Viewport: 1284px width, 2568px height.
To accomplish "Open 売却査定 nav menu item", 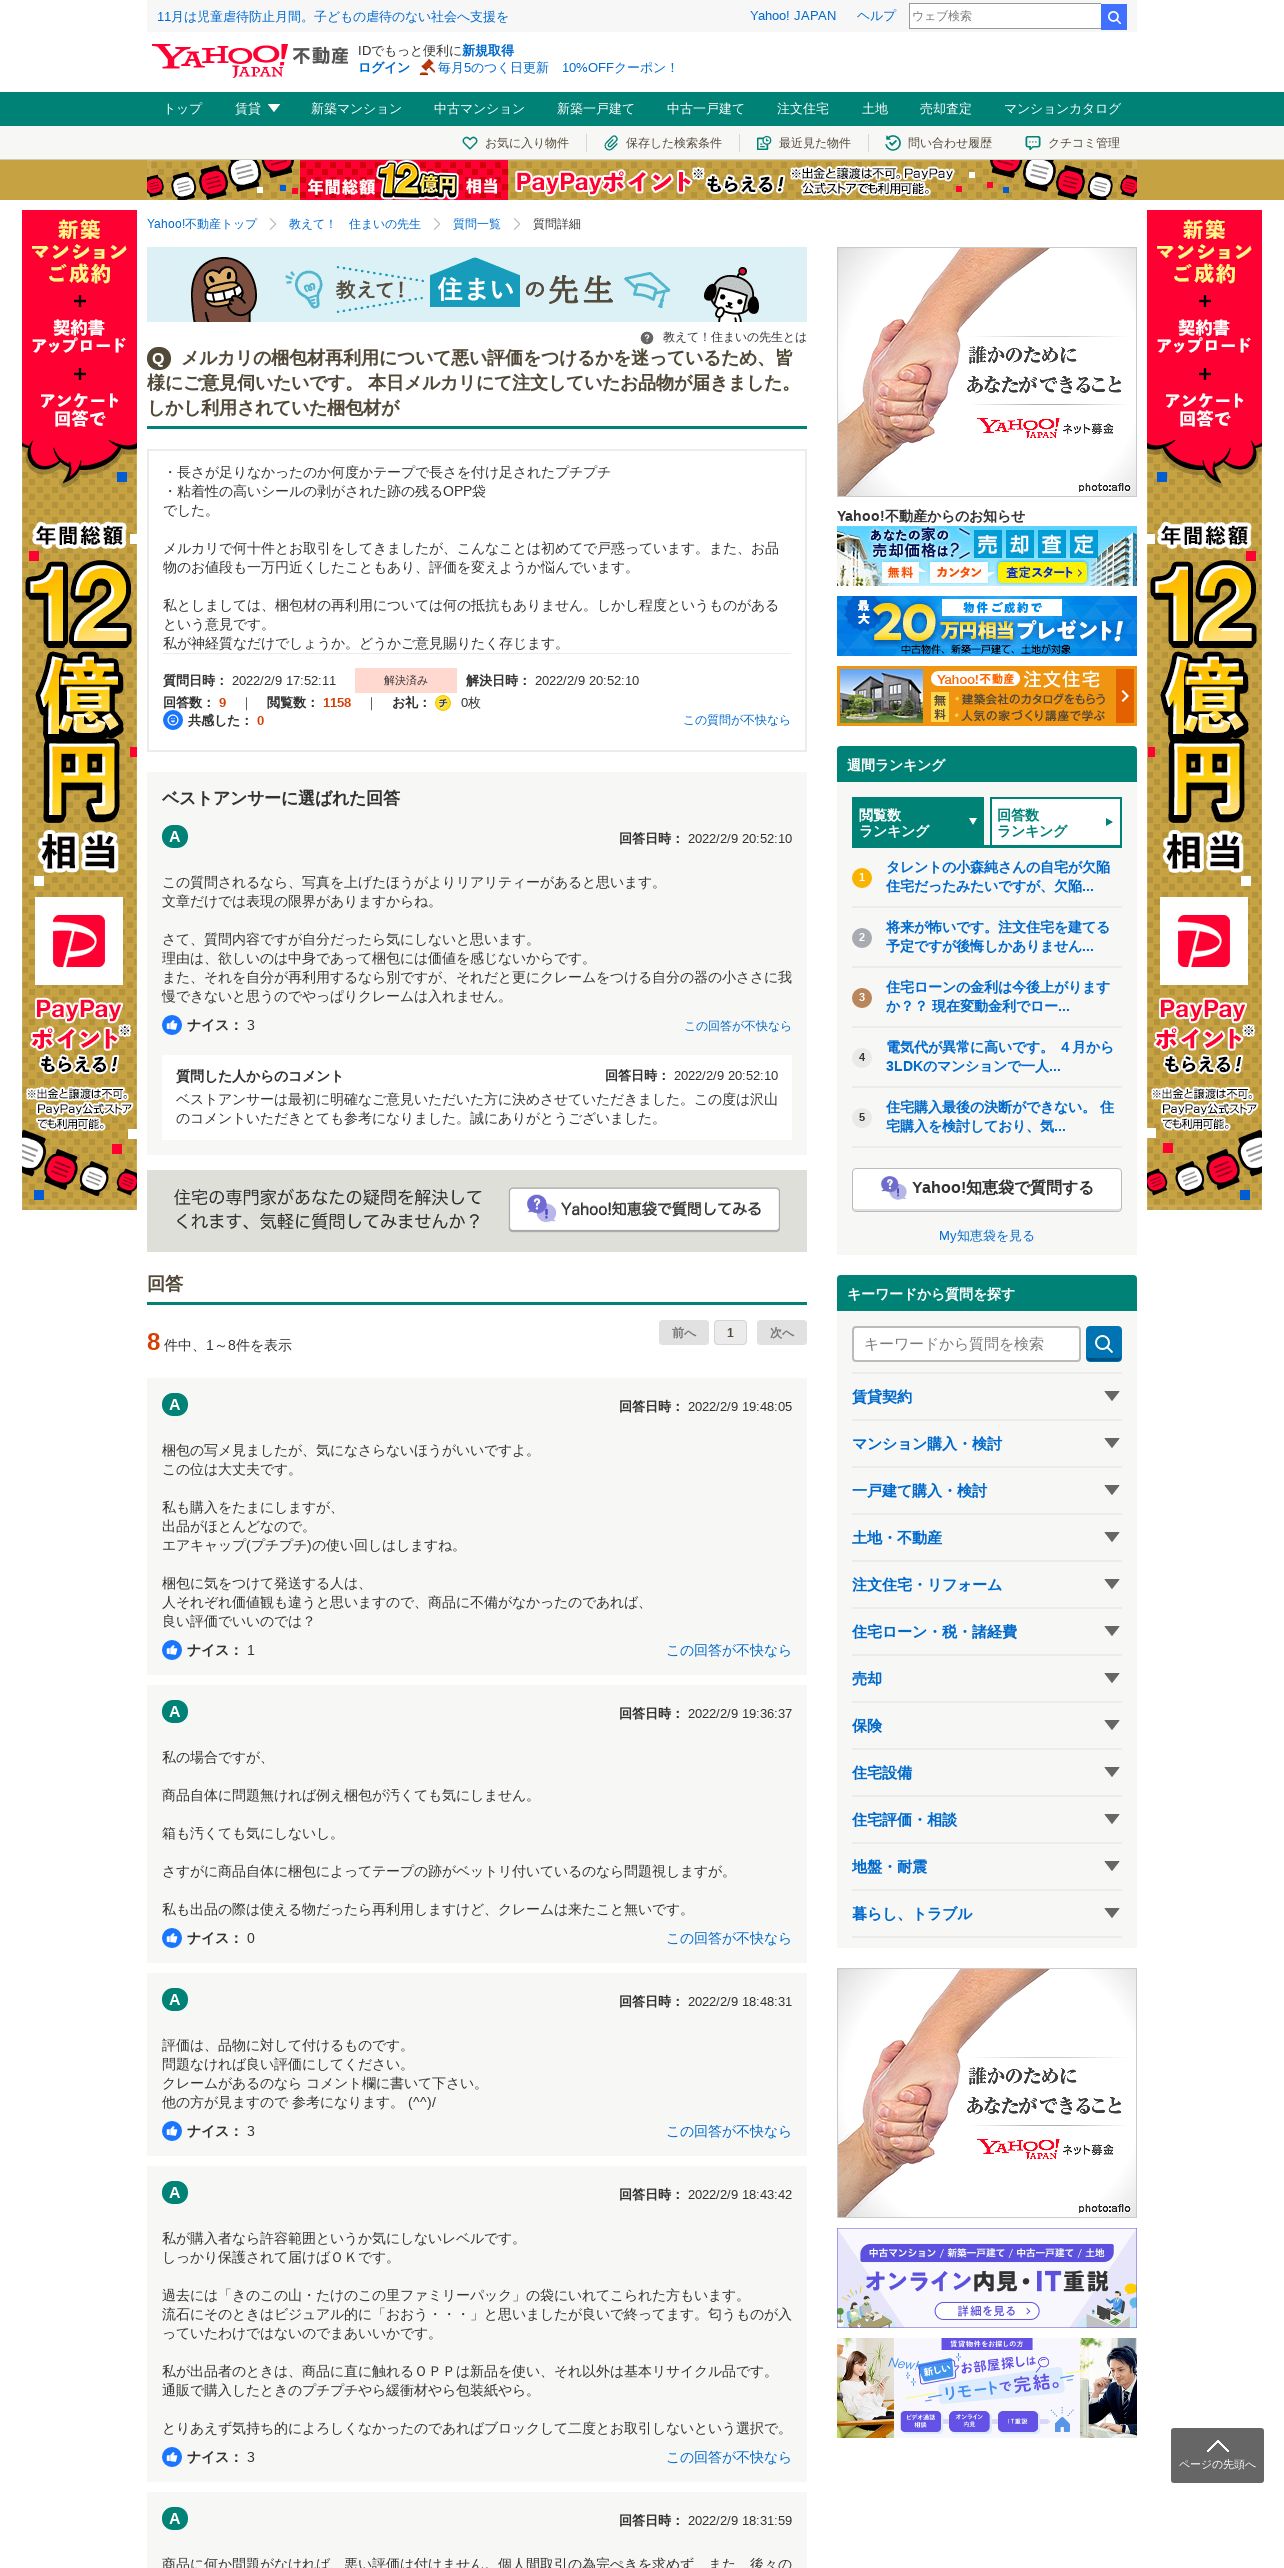I will coord(946,109).
